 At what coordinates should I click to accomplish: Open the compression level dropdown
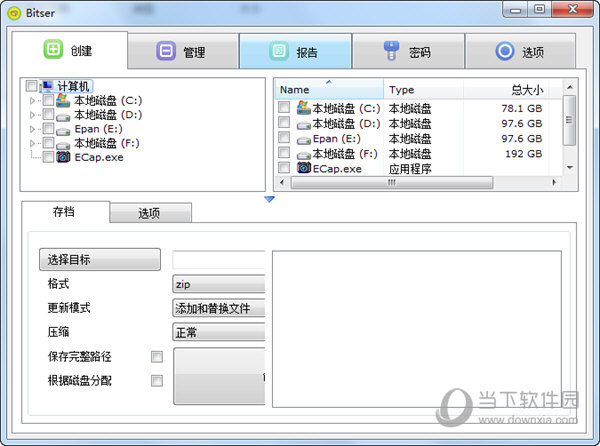click(219, 332)
